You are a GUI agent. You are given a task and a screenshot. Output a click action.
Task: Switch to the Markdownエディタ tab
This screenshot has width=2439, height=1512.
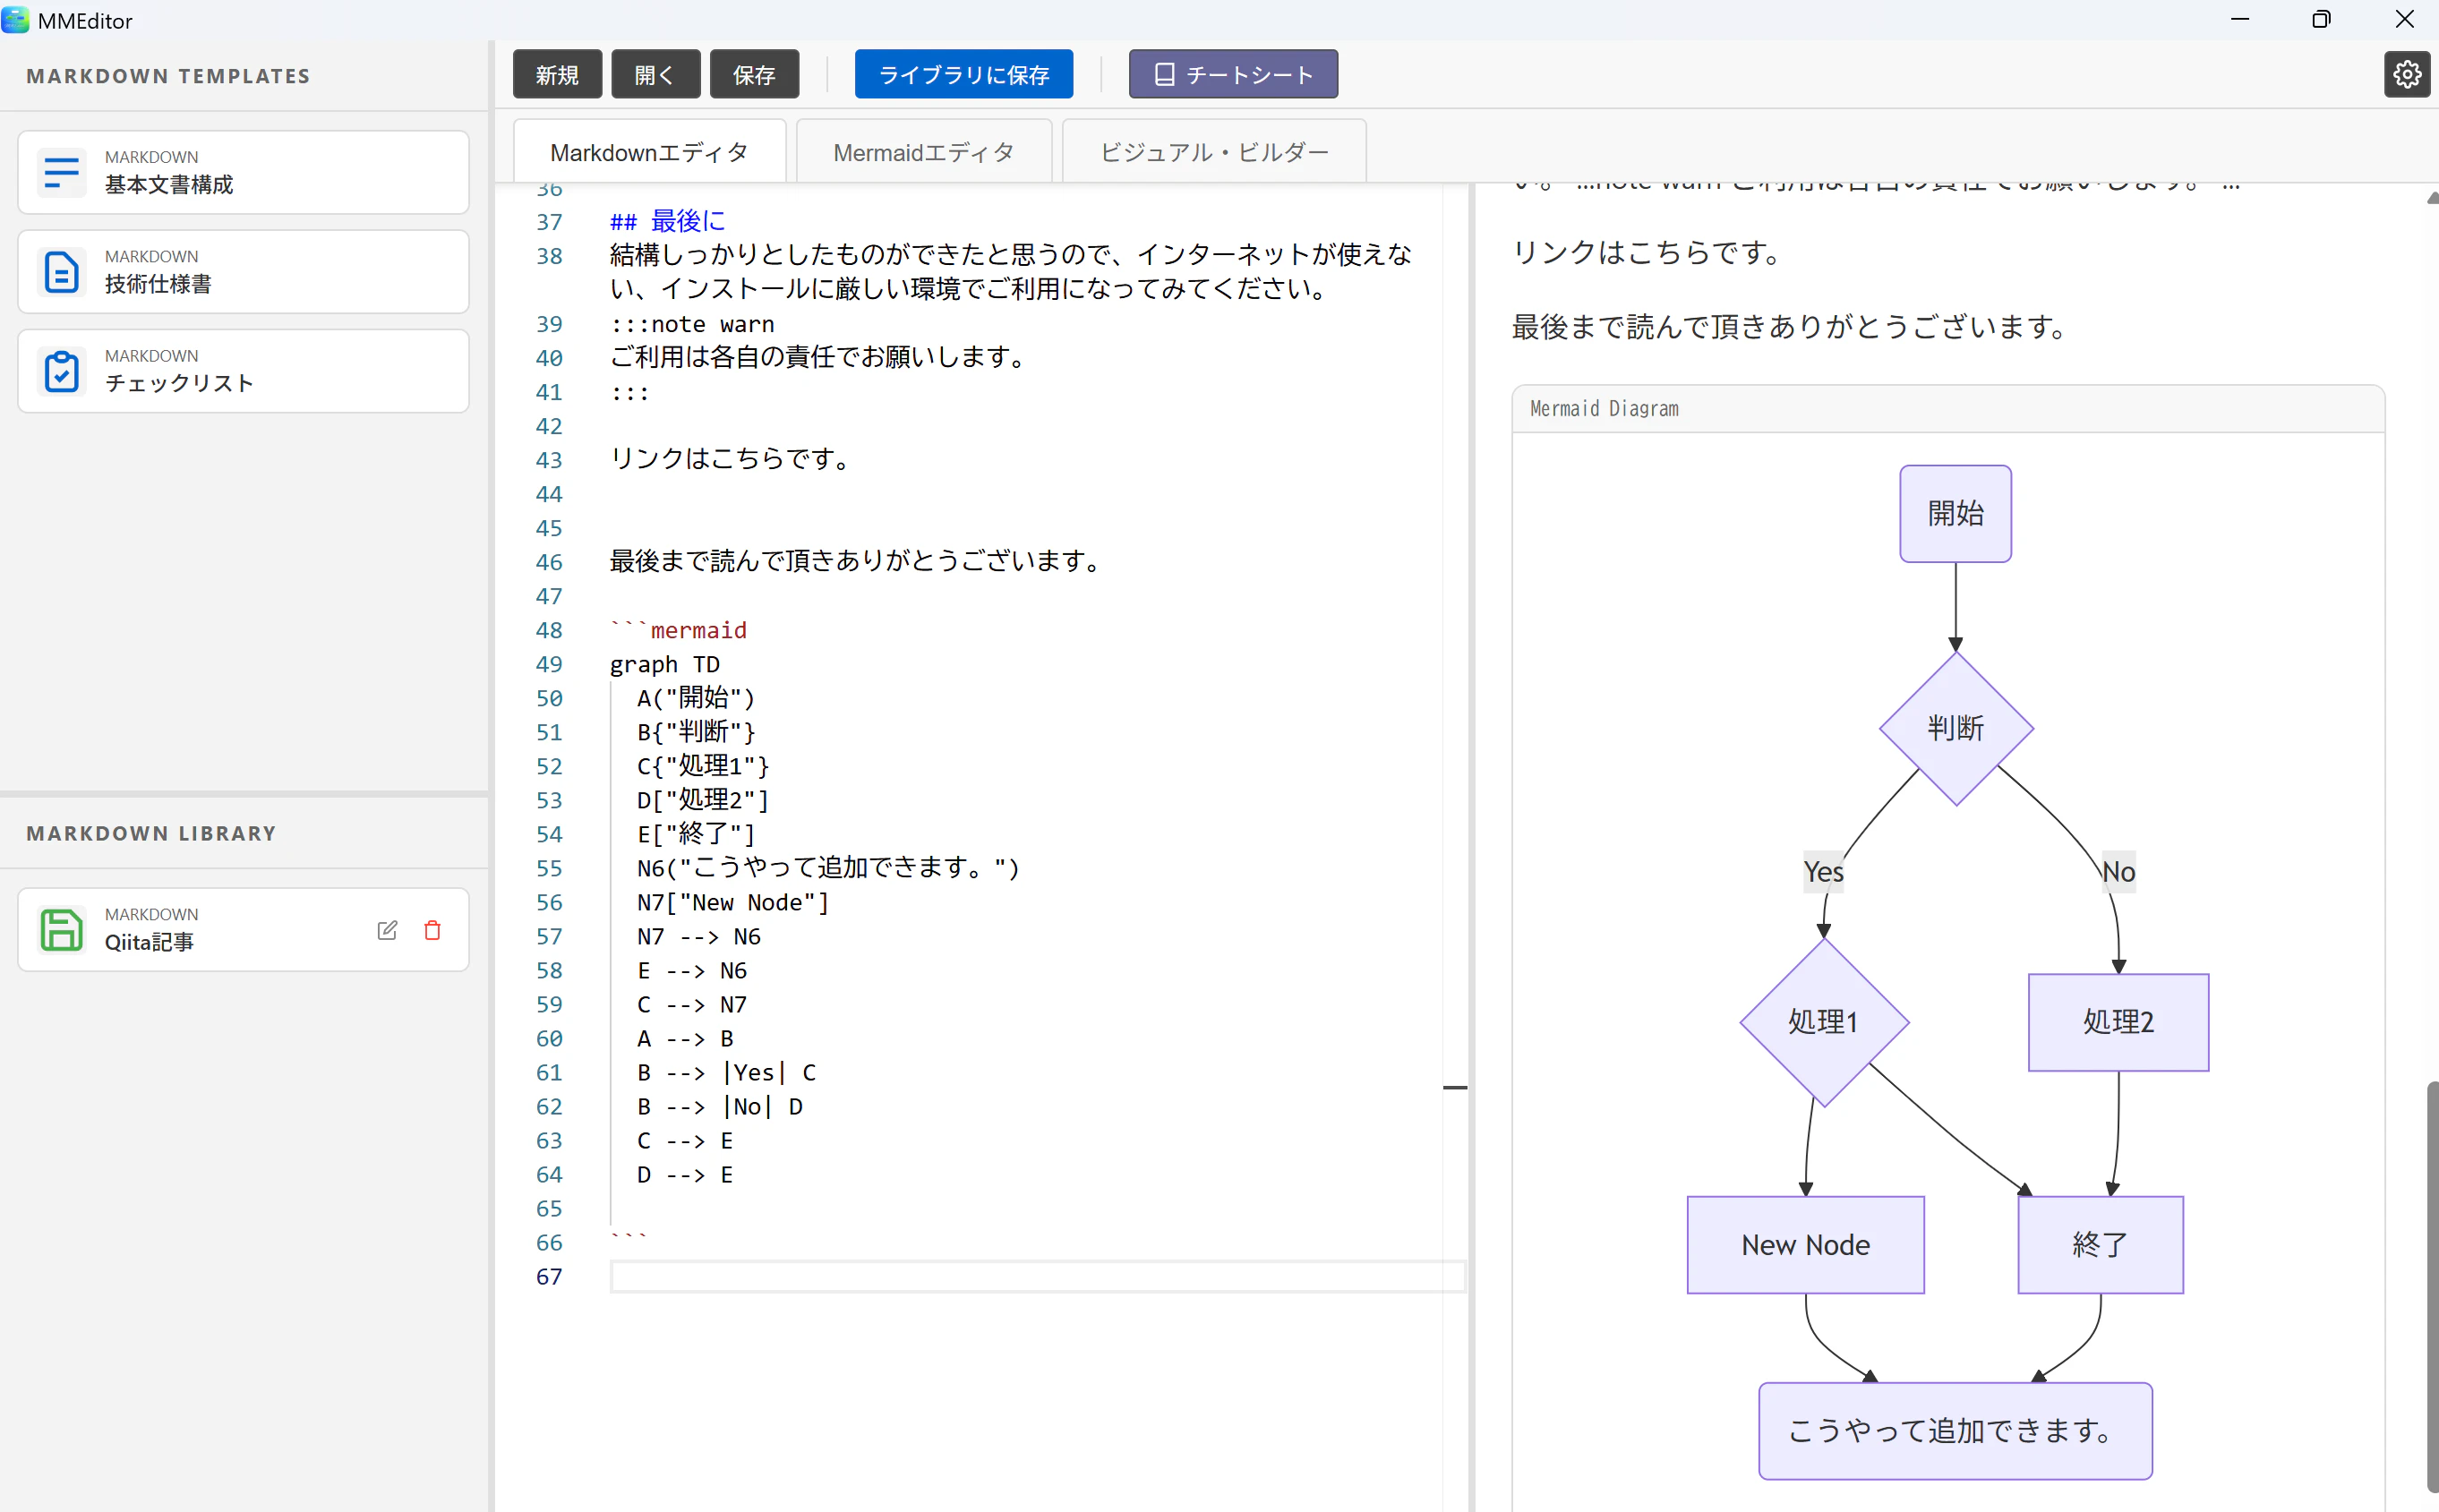(649, 152)
